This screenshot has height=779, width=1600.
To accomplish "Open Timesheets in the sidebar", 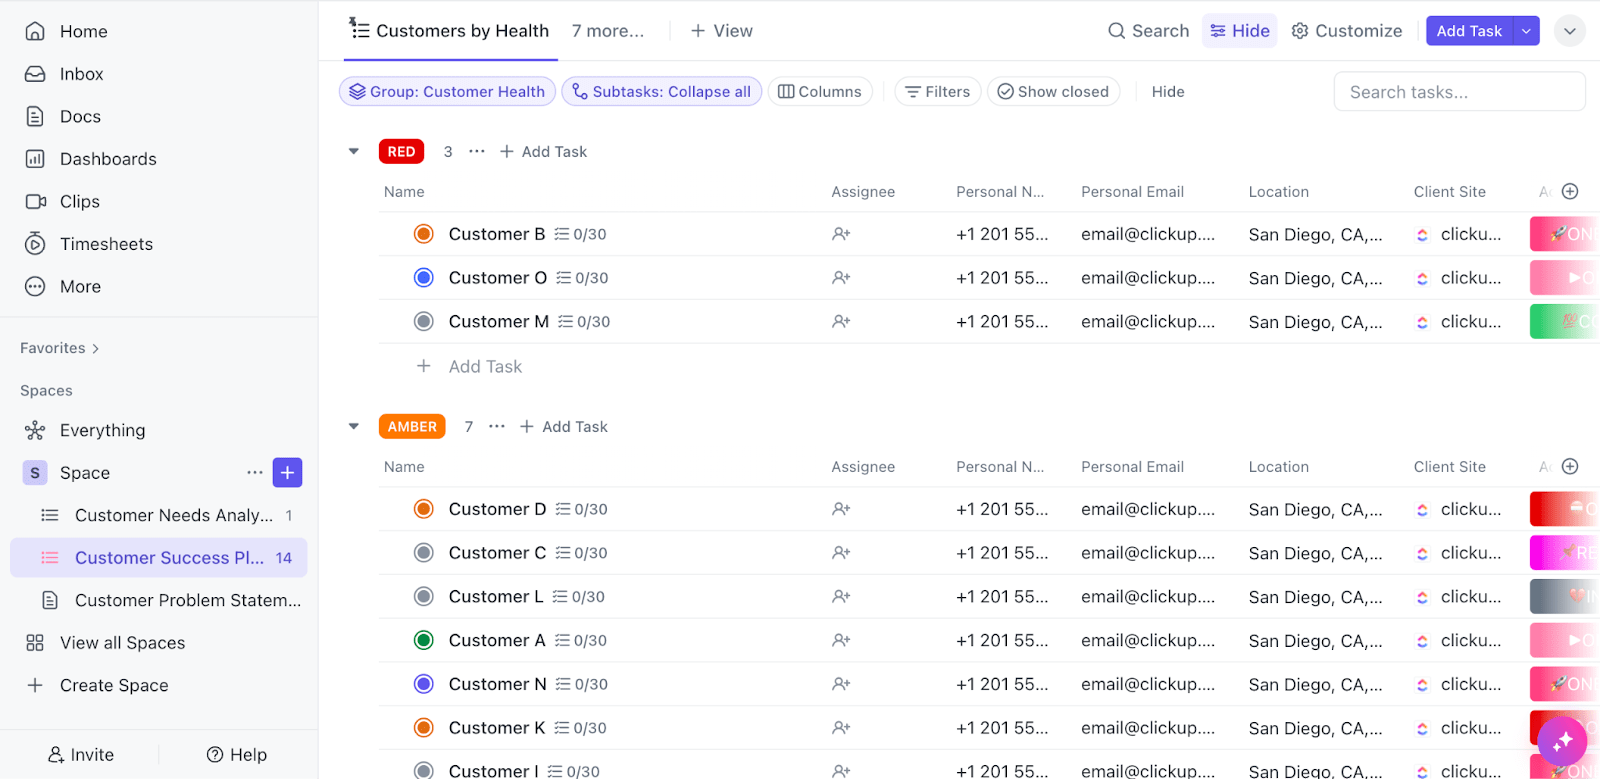I will click(x=105, y=244).
